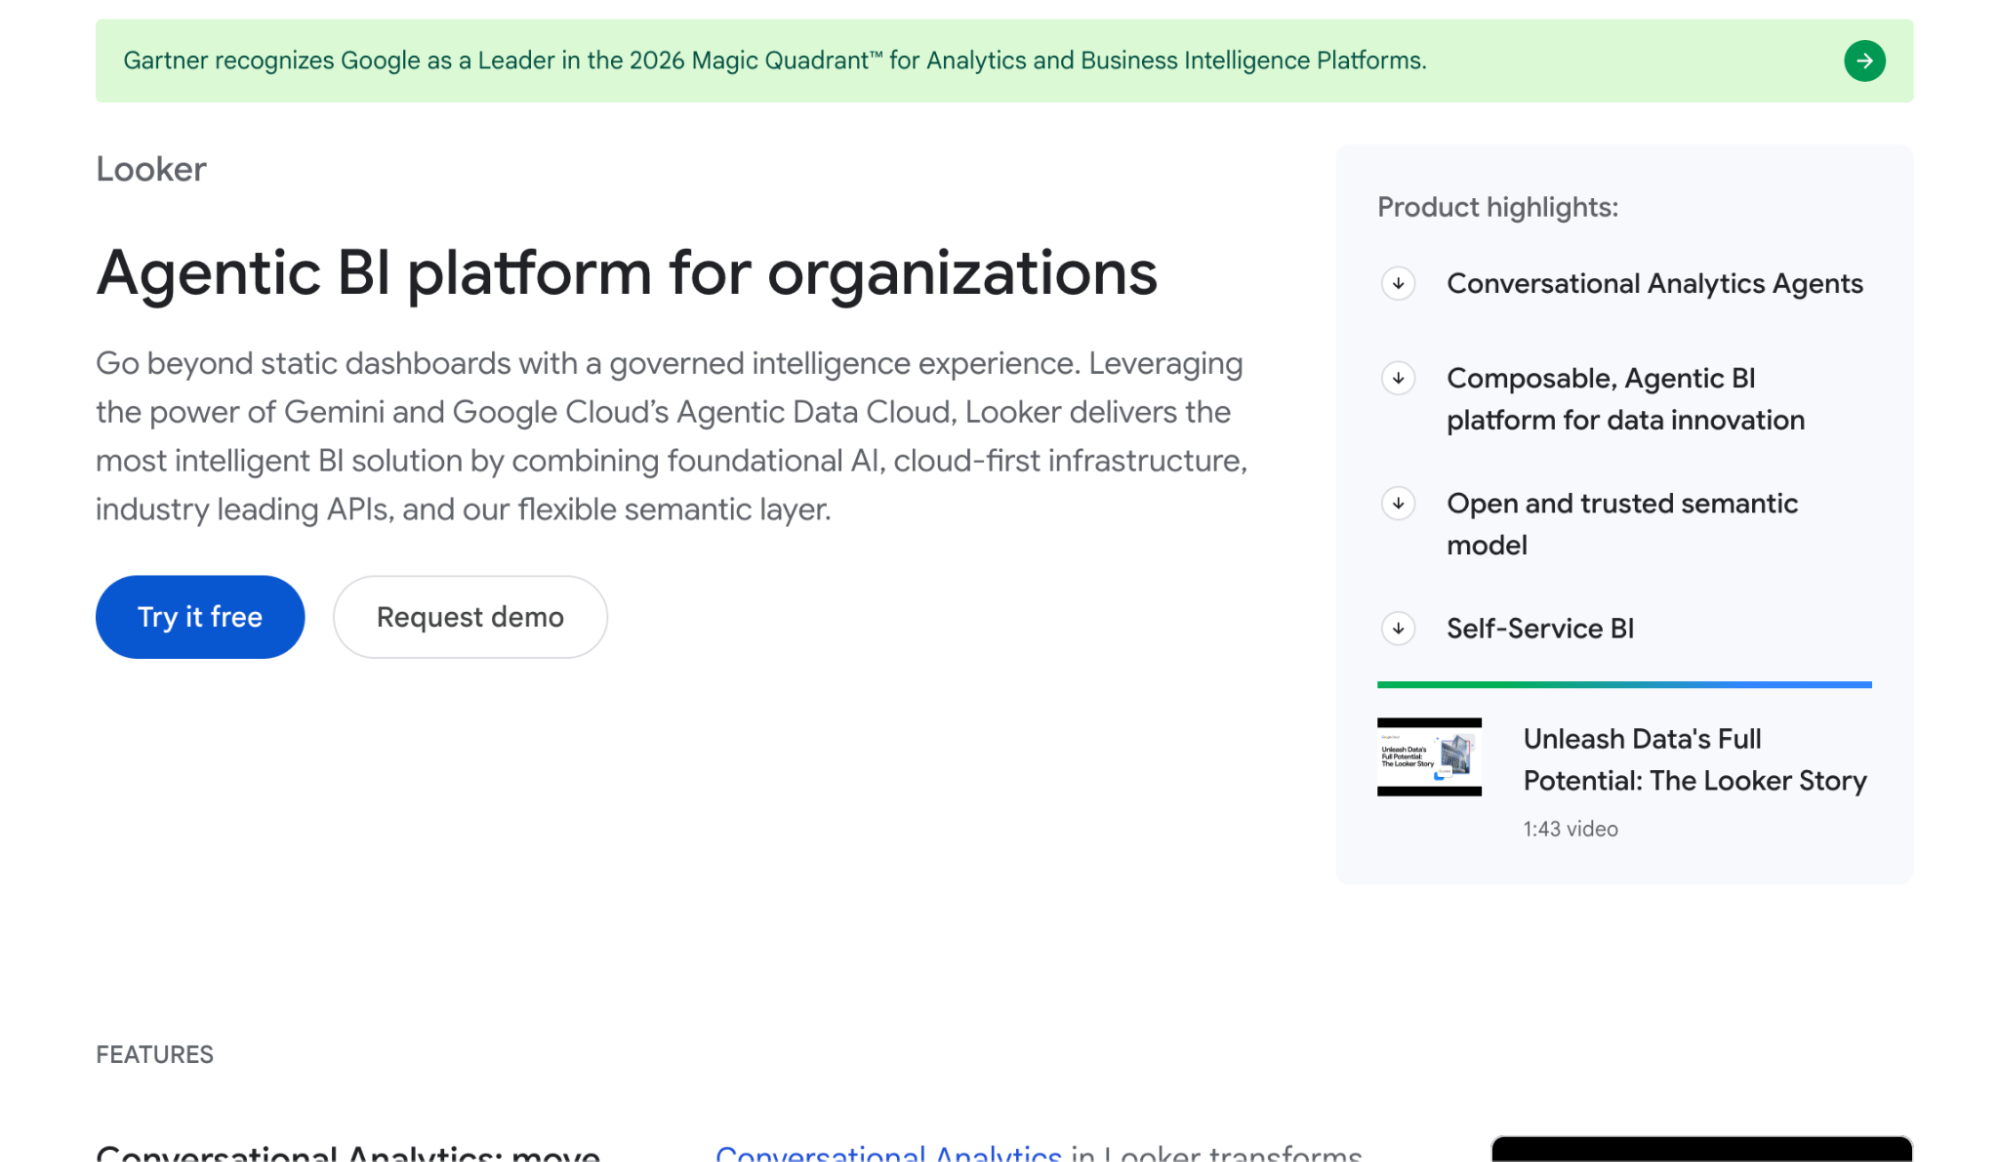Viewport: 1999px width, 1162px height.
Task: Jump to Conversational Analytics Agents highlight
Action: (1654, 284)
